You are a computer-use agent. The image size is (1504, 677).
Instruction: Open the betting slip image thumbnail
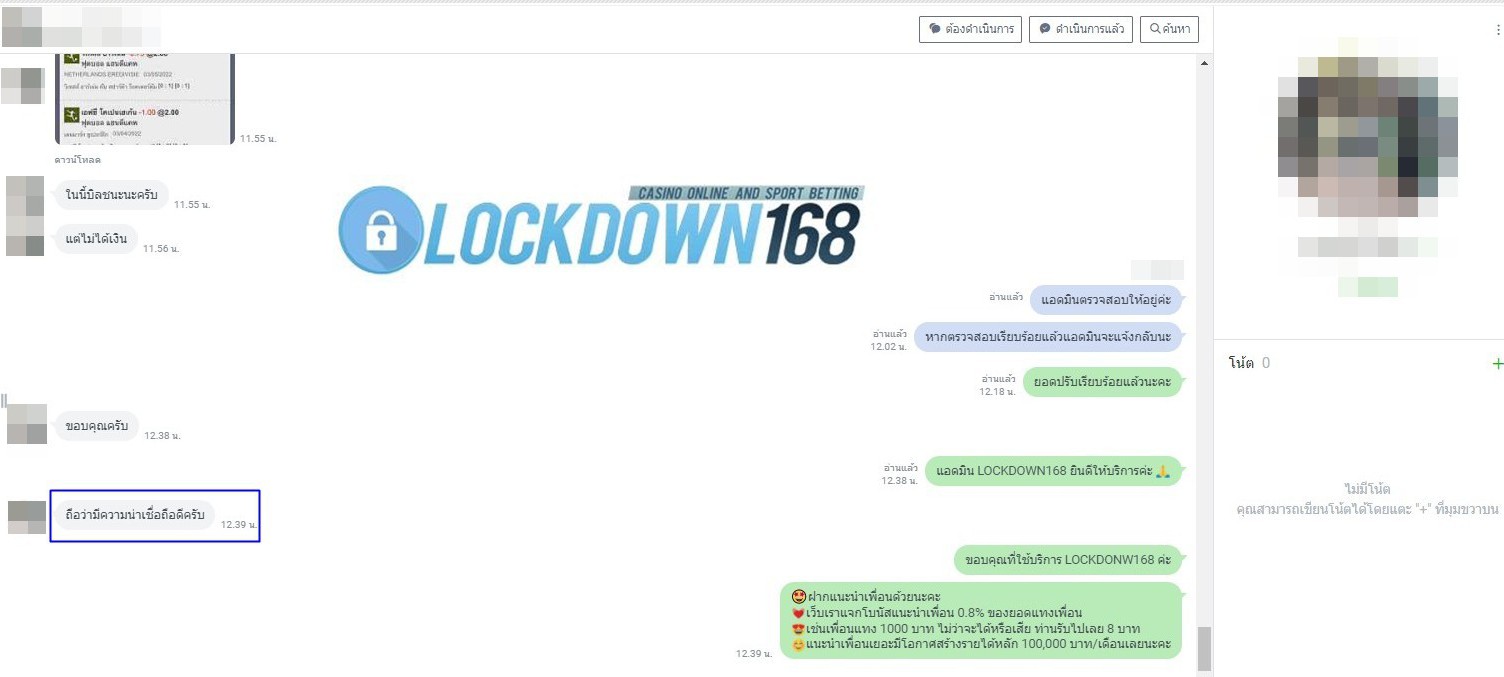pos(144,100)
